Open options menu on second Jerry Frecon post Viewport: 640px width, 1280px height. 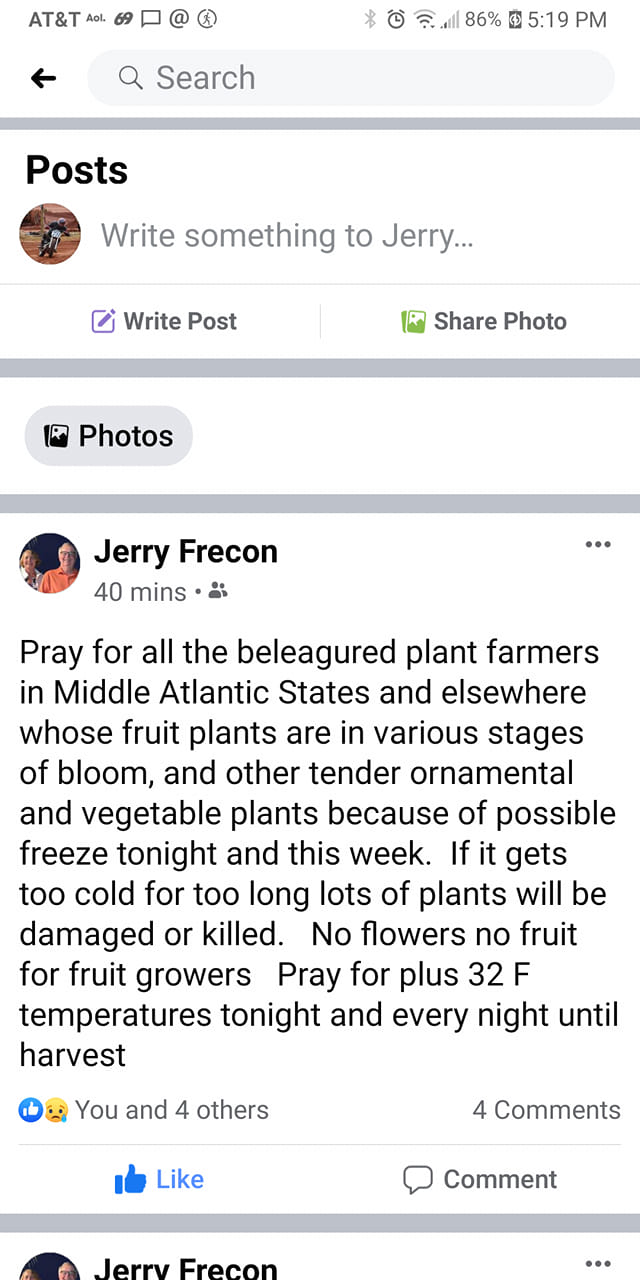pyautogui.click(x=597, y=1263)
